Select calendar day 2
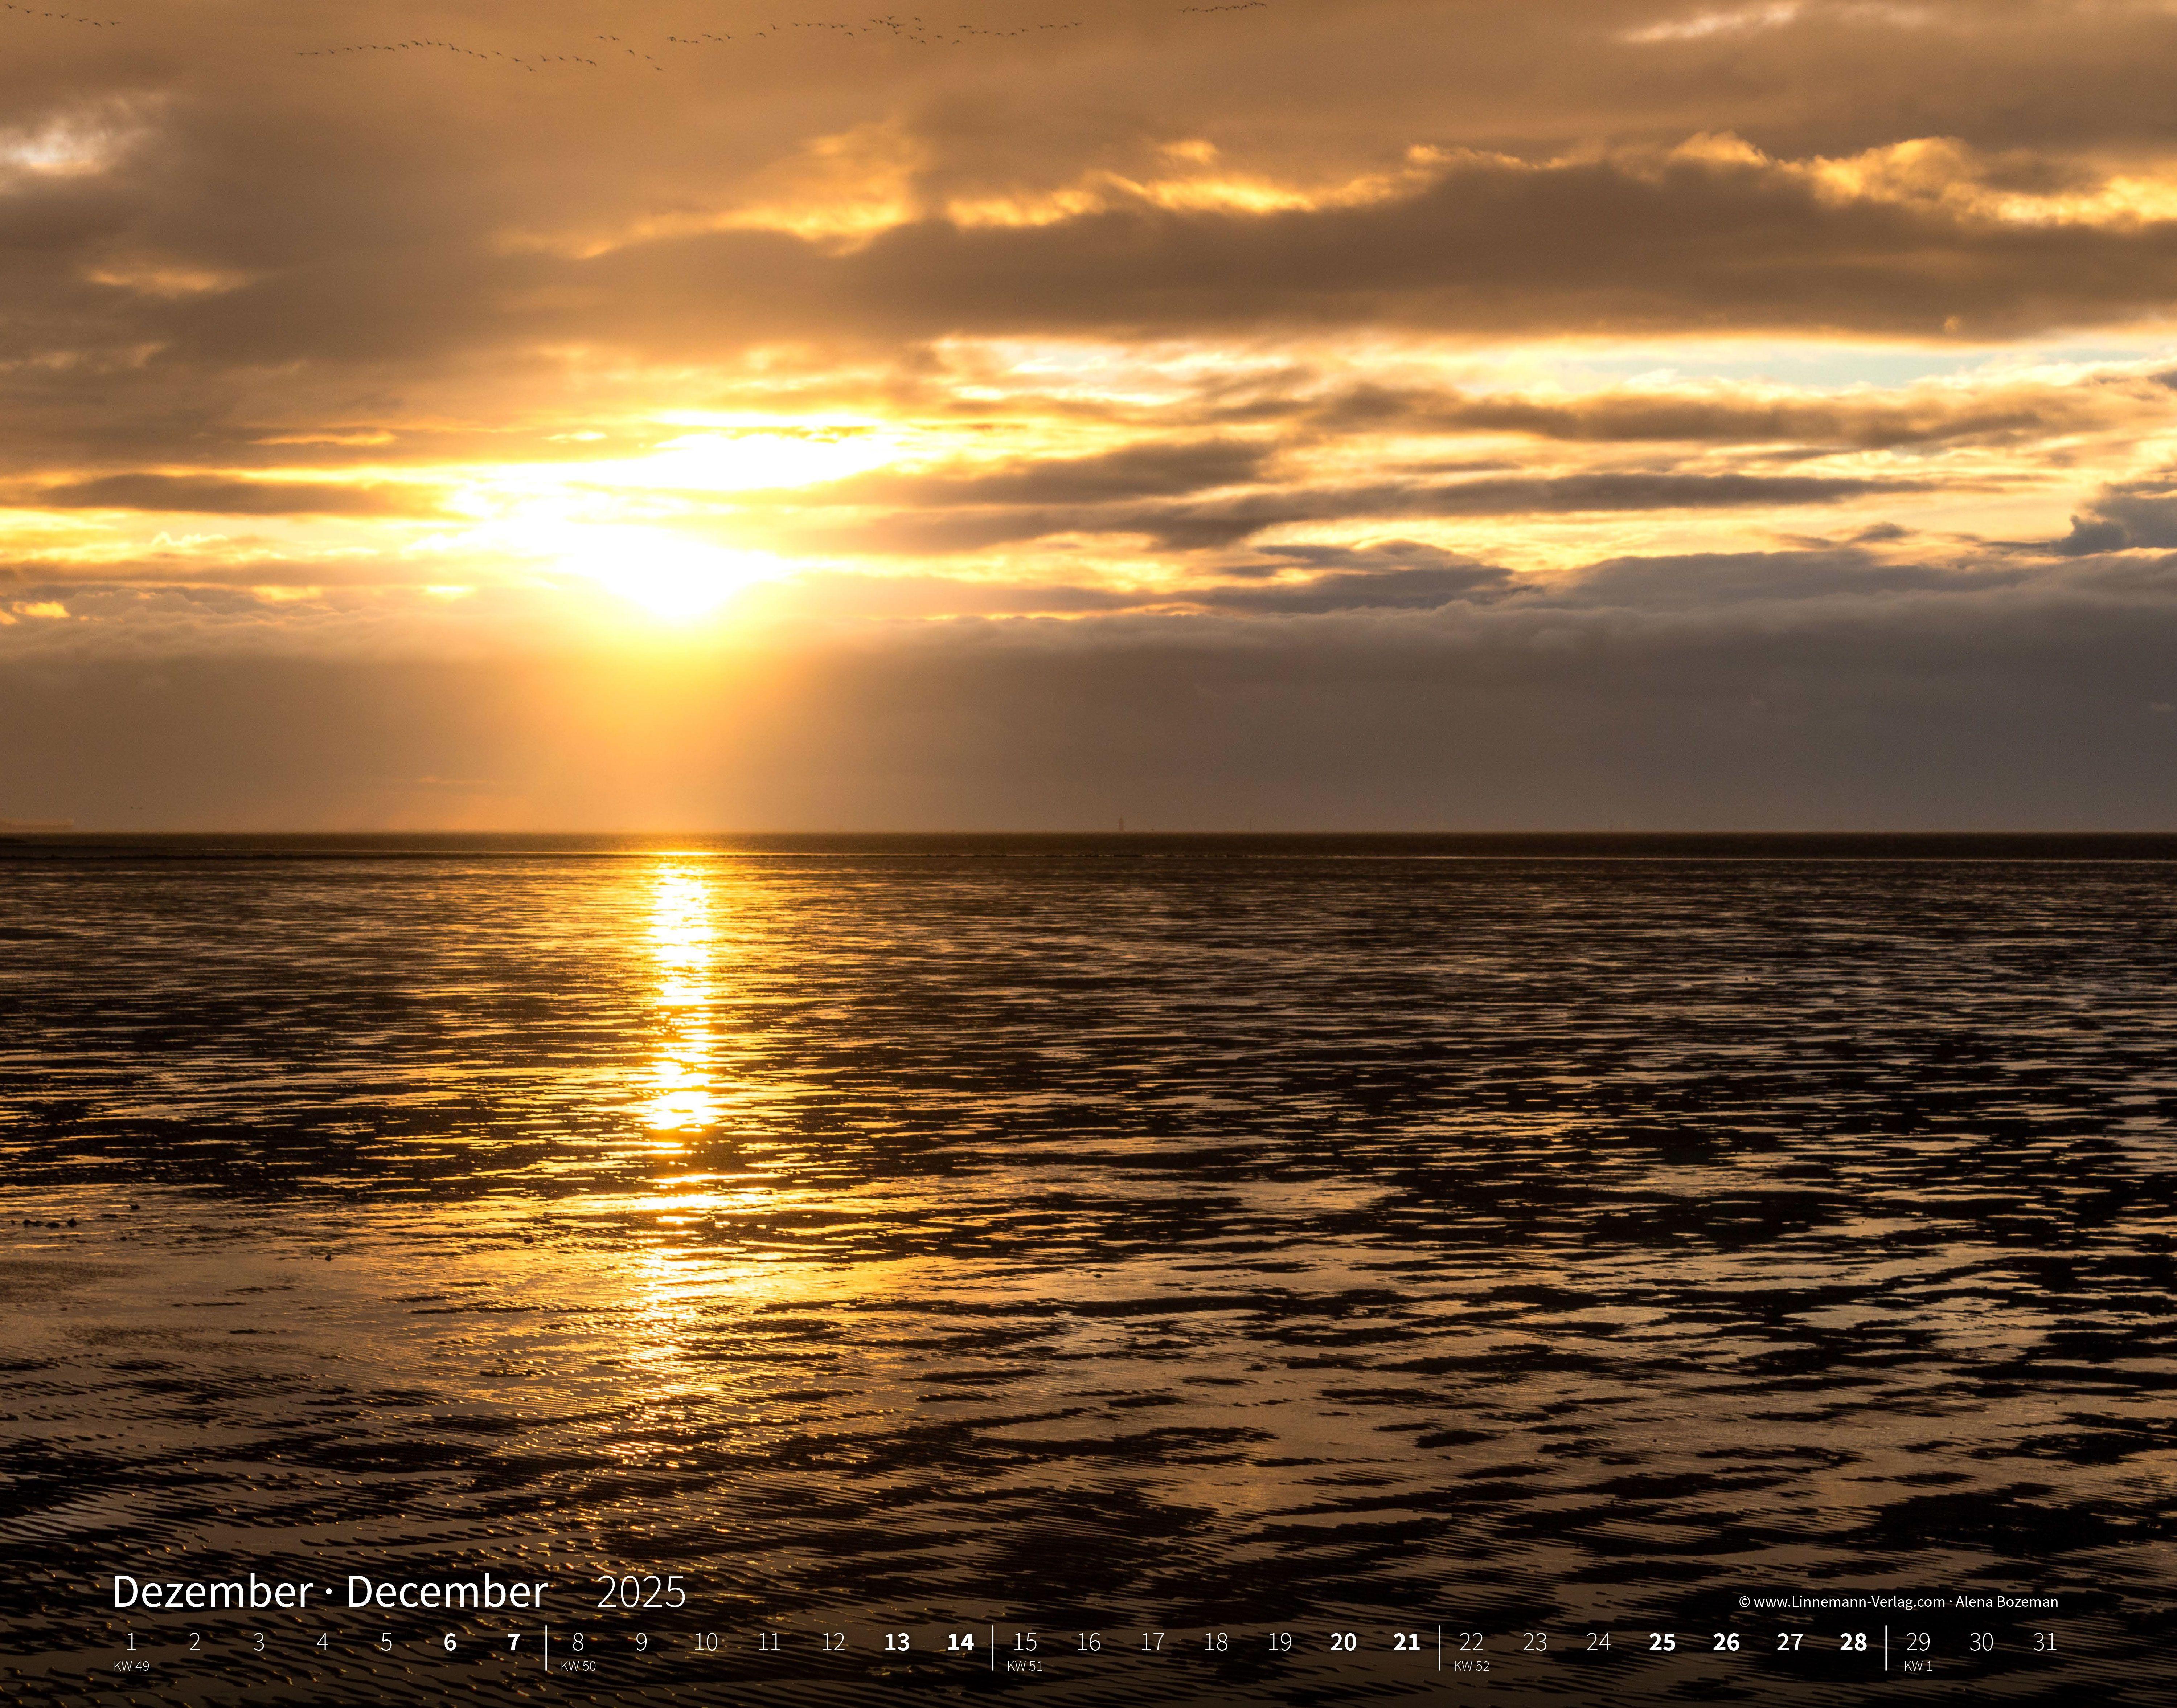This screenshot has width=2177, height=1708. tap(195, 1642)
